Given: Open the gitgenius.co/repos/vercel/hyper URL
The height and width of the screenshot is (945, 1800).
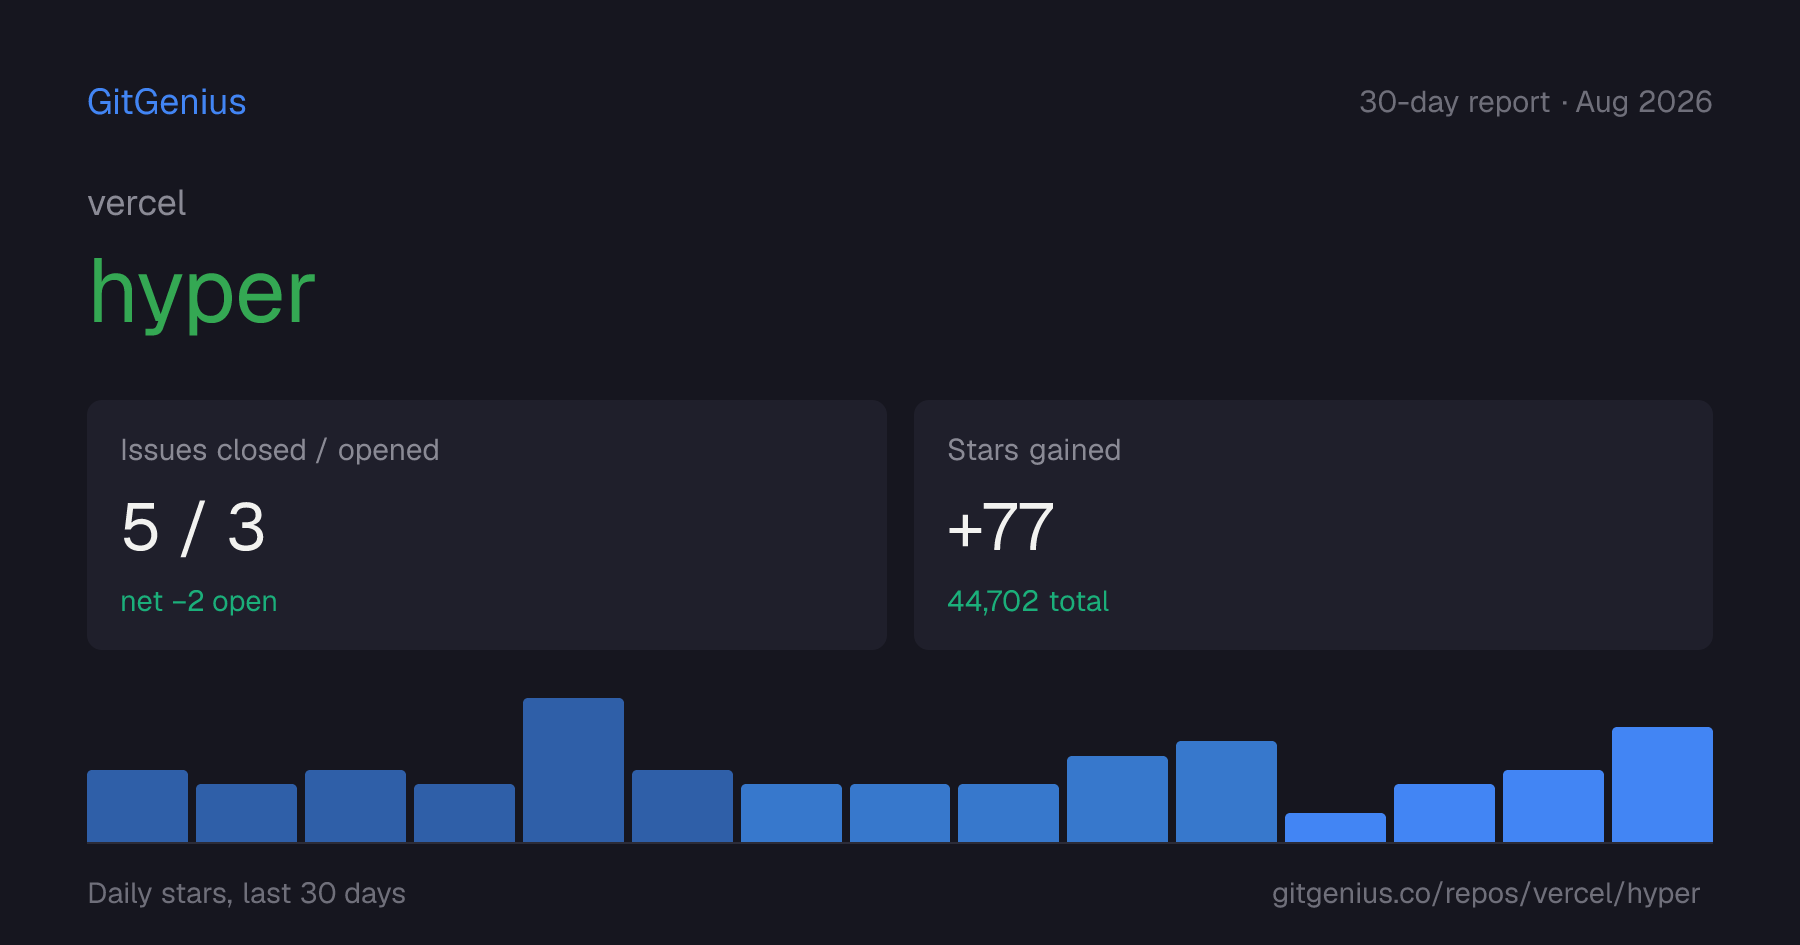Looking at the screenshot, I should [x=1486, y=893].
